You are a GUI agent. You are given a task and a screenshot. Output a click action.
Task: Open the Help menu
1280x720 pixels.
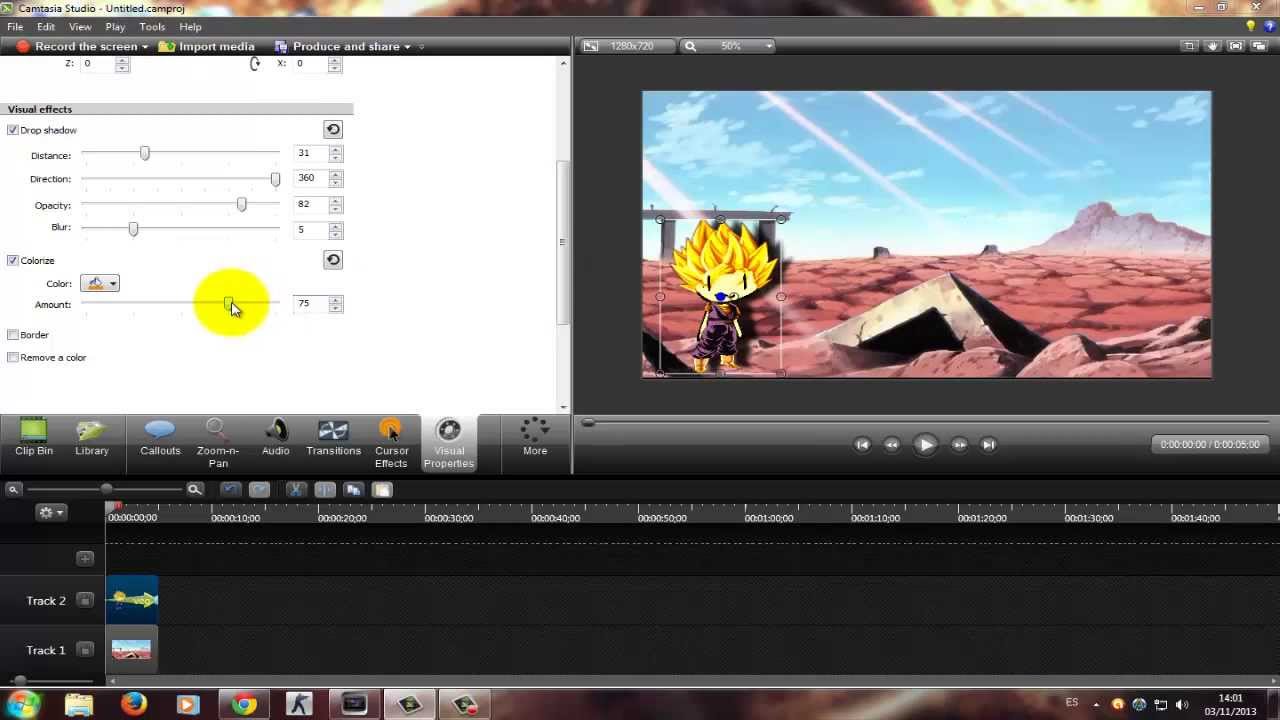tap(190, 27)
